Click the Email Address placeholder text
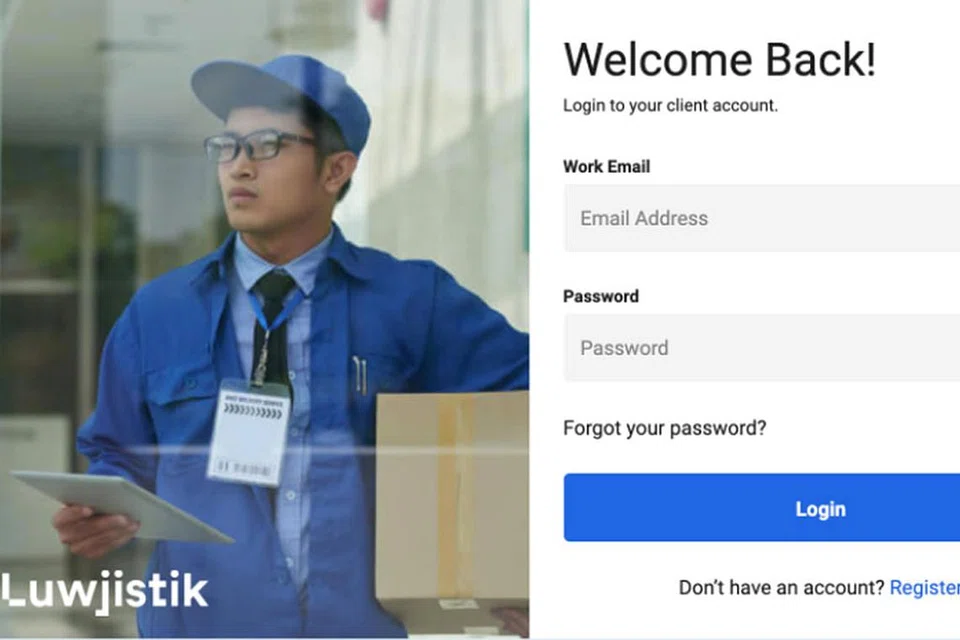Screen dimensions: 960x640 pyautogui.click(x=644, y=219)
